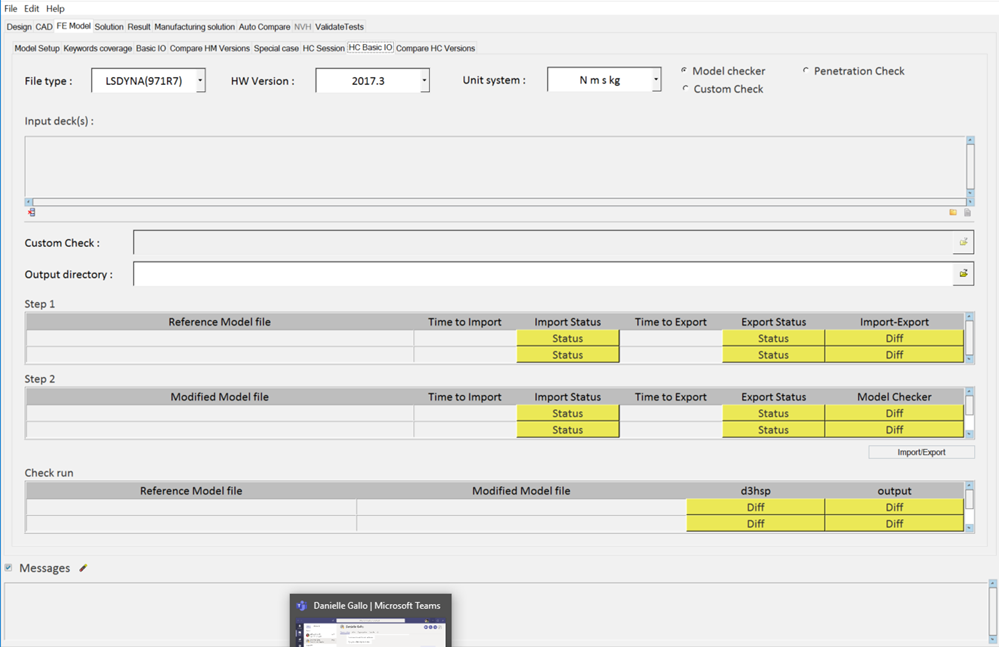Browse for Output directory folder icon

point(963,273)
